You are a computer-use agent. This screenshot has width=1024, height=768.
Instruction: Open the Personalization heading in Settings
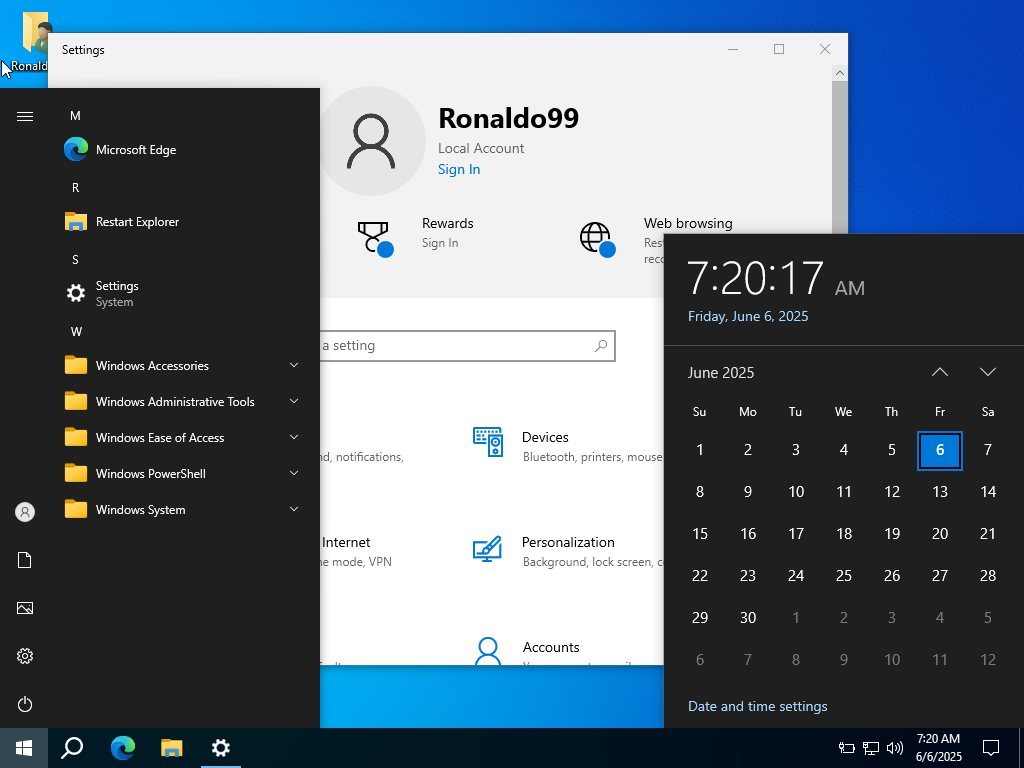tap(568, 543)
